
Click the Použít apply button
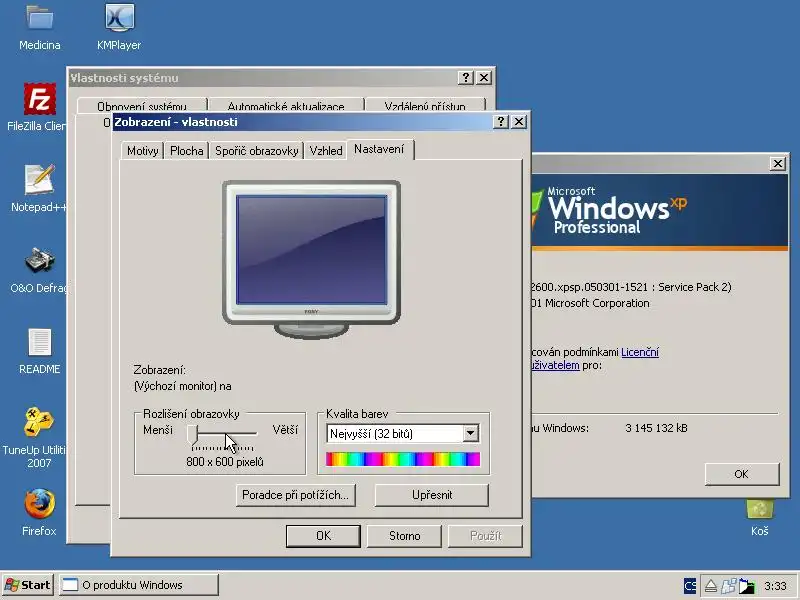pyautogui.click(x=485, y=536)
